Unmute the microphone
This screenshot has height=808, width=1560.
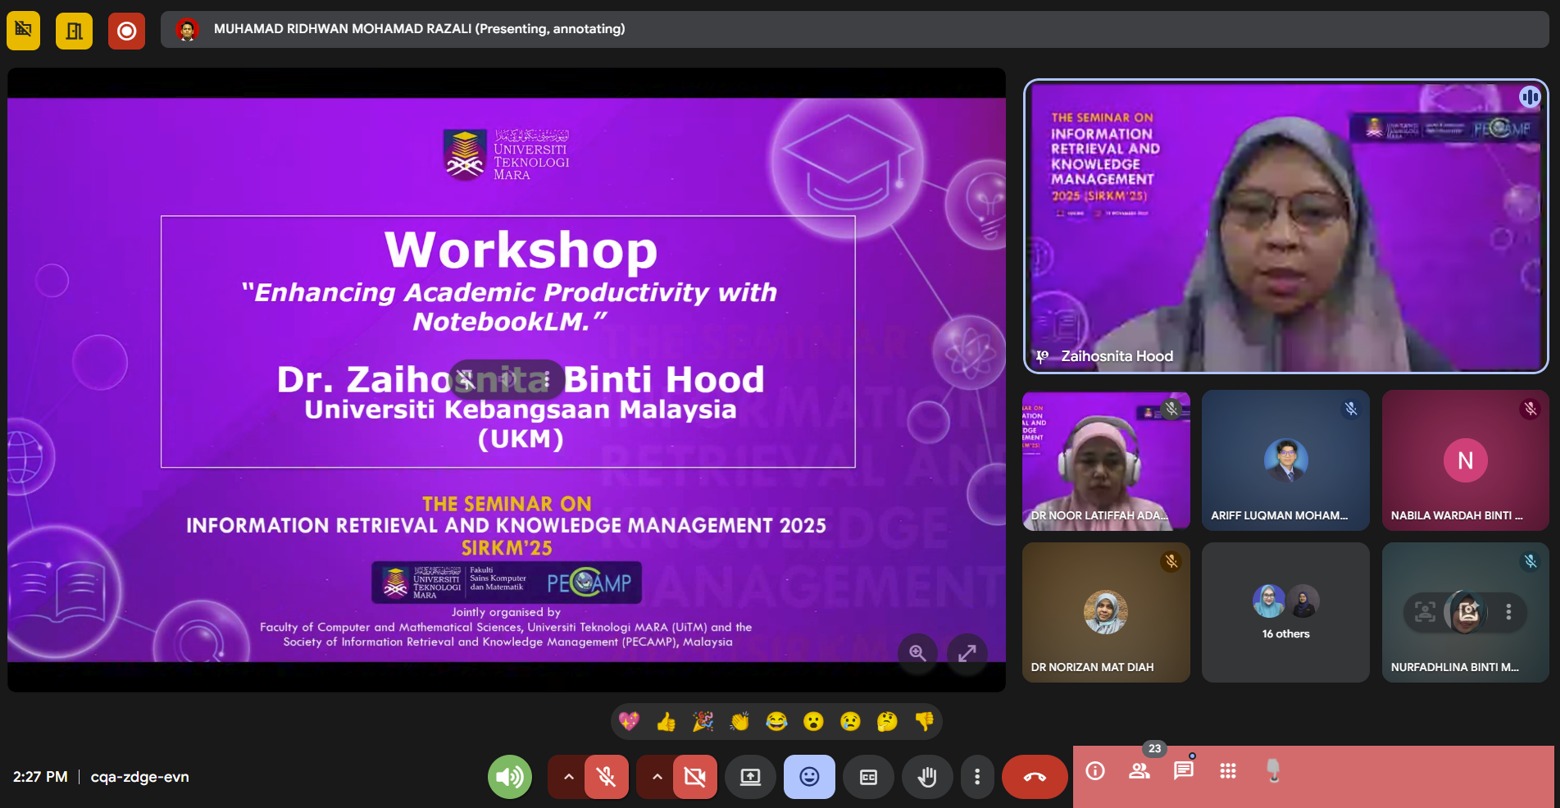(606, 777)
